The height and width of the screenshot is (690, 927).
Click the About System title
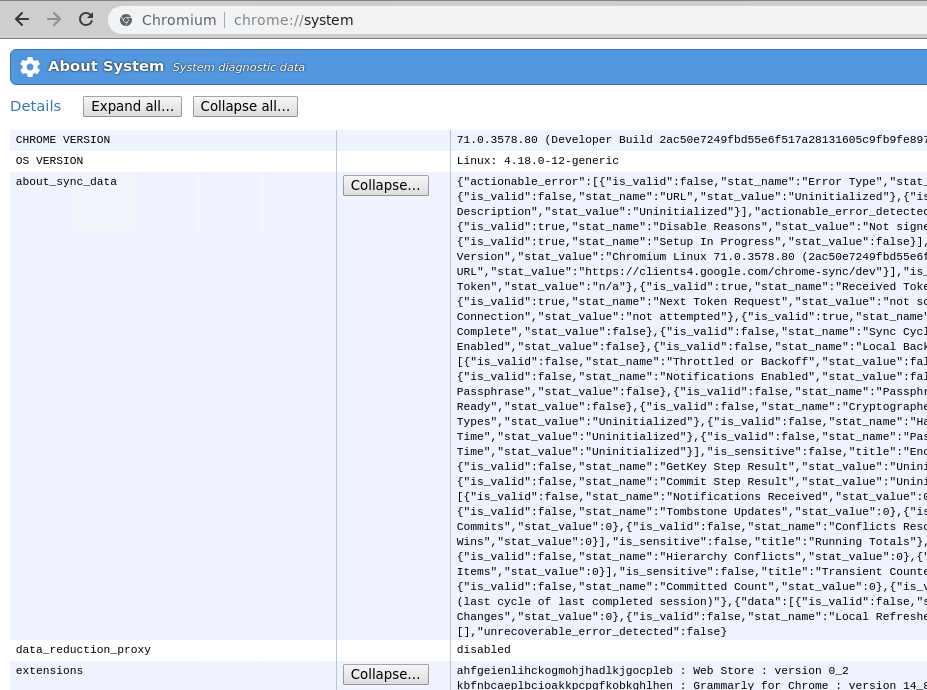click(106, 66)
